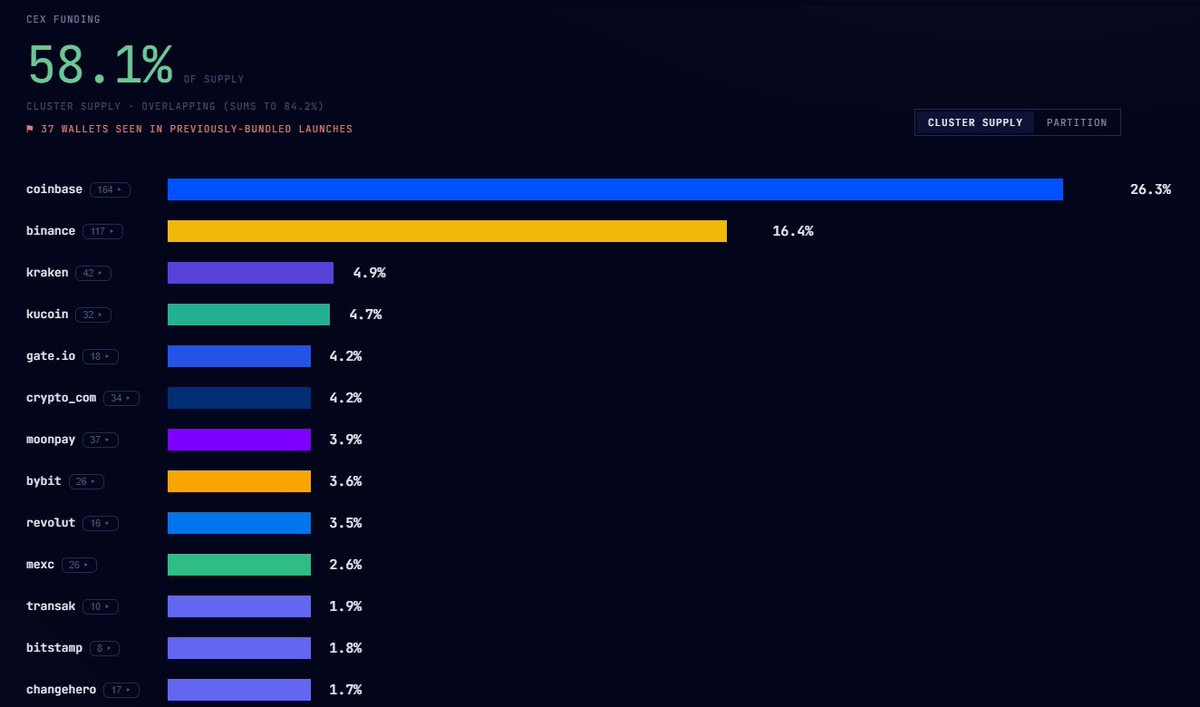
Task: Click the 4.7% value for kucoin
Action: [365, 314]
